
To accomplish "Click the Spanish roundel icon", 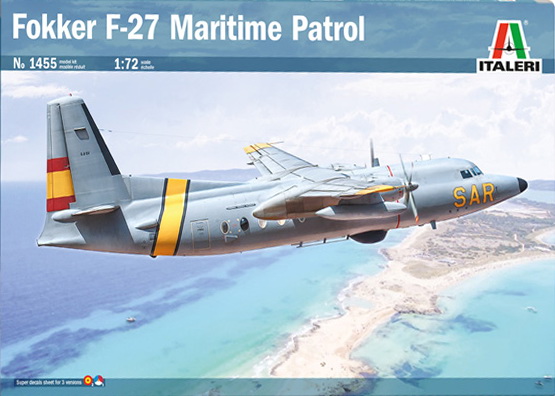I will [88, 381].
